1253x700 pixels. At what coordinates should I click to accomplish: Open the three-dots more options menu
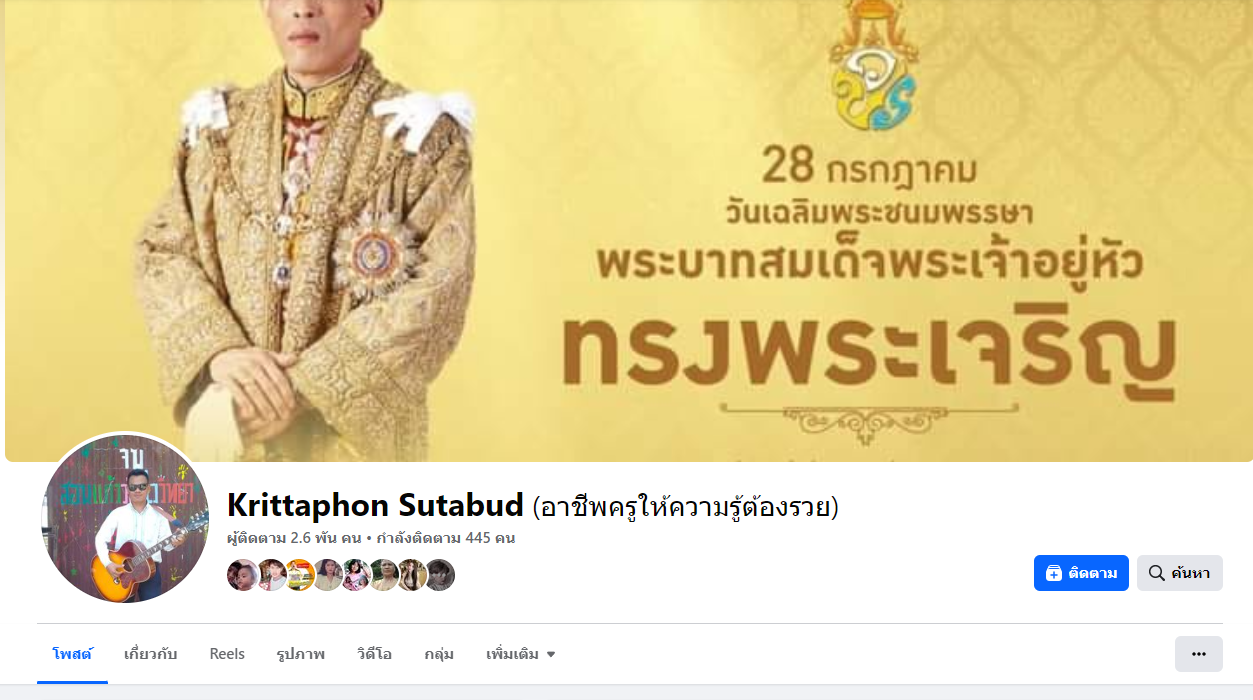coord(1198,654)
